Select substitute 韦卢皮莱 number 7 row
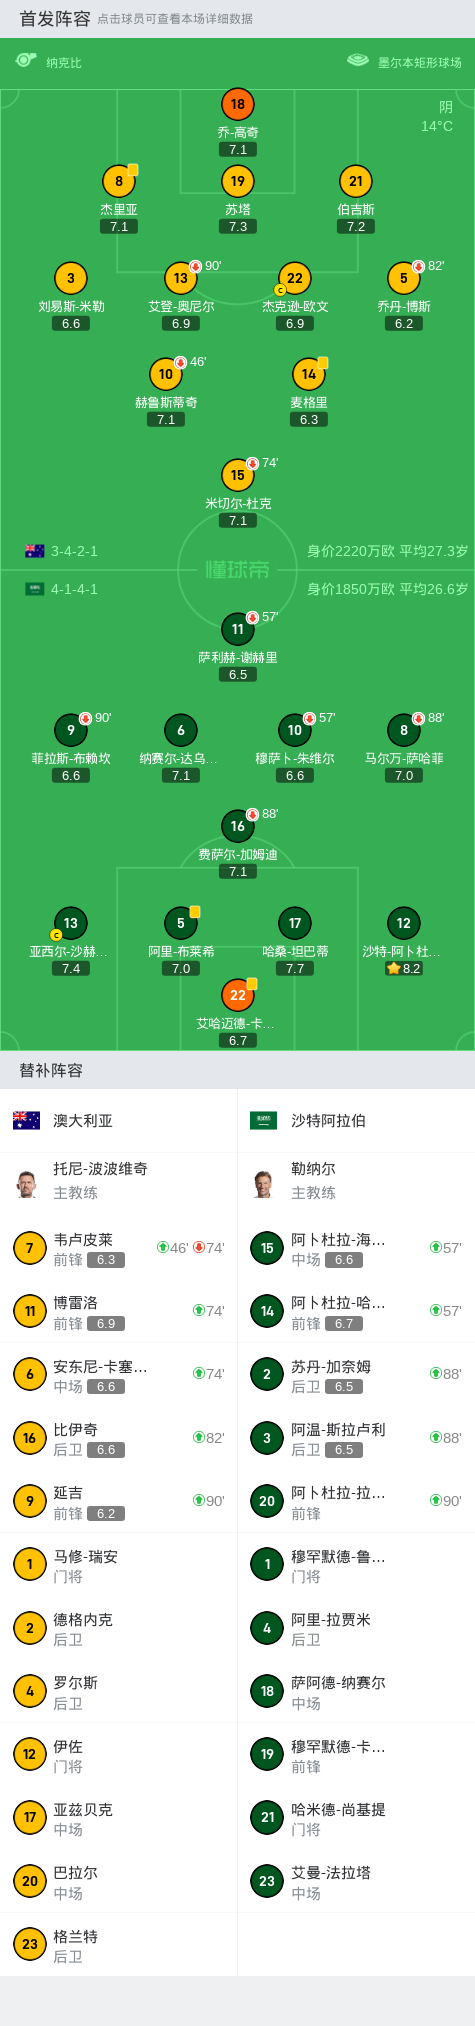Screen dimensions: 475x2026 [x=119, y=1248]
